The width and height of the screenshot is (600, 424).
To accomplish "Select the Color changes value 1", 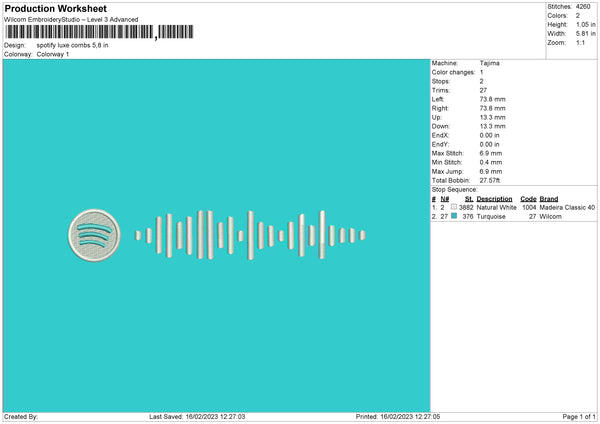I will click(x=481, y=72).
